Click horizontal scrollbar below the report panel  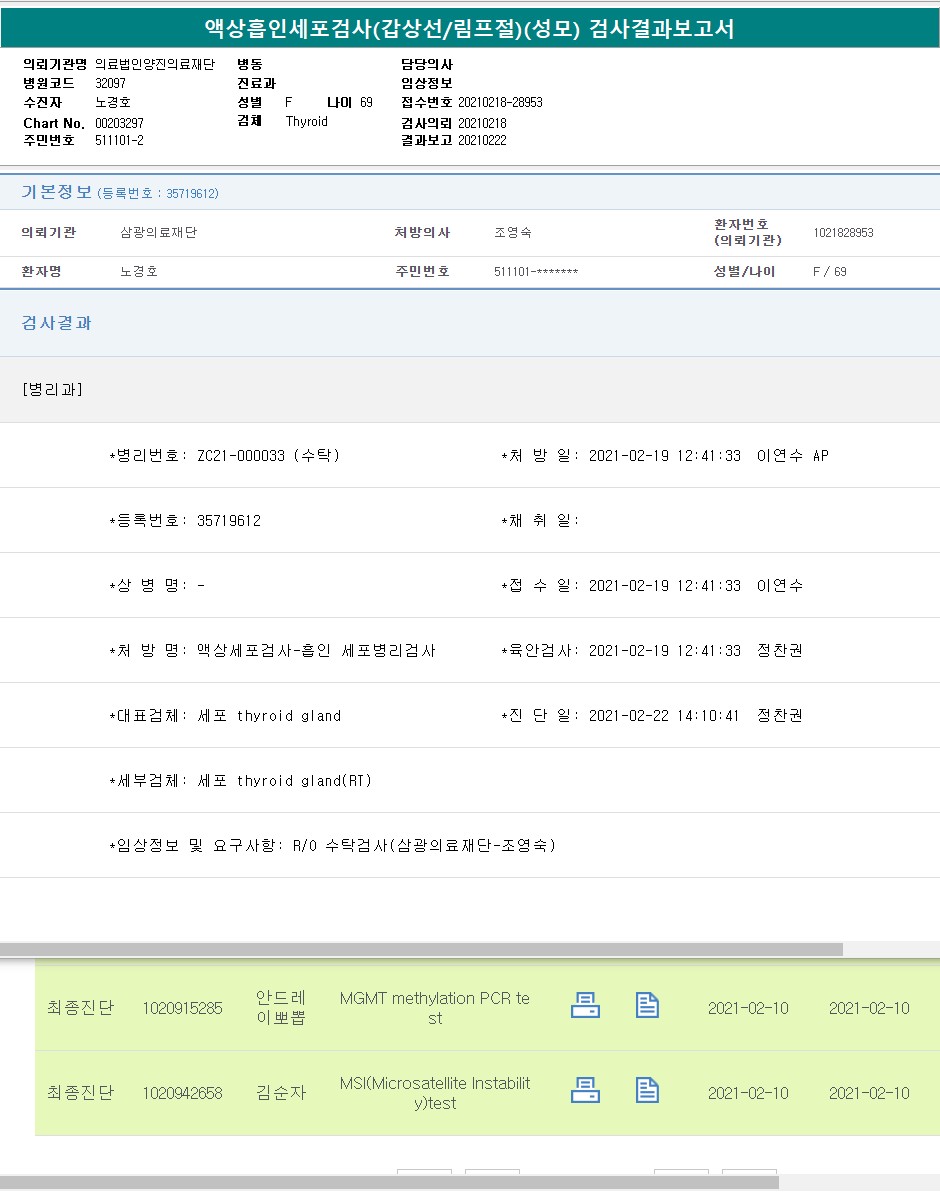point(420,949)
